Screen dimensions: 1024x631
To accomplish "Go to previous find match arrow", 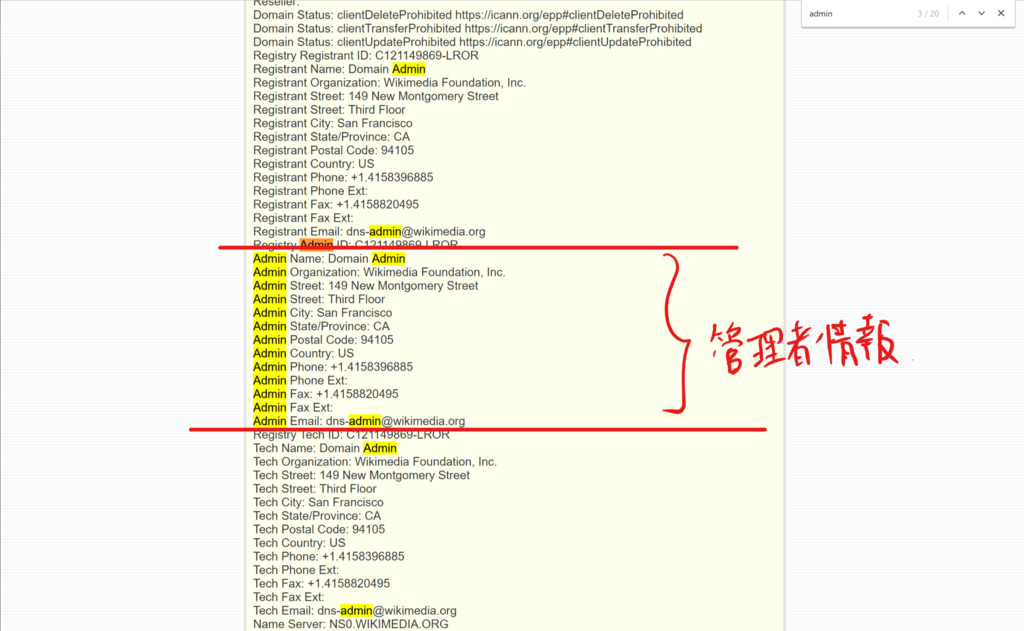I will click(962, 13).
